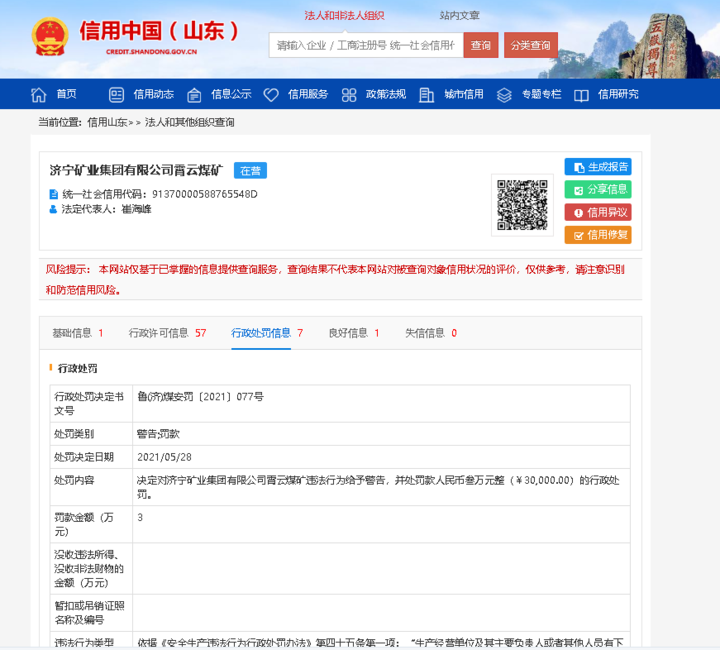Switch to the 基础信息 tab
This screenshot has height=650, width=720.
[78, 333]
